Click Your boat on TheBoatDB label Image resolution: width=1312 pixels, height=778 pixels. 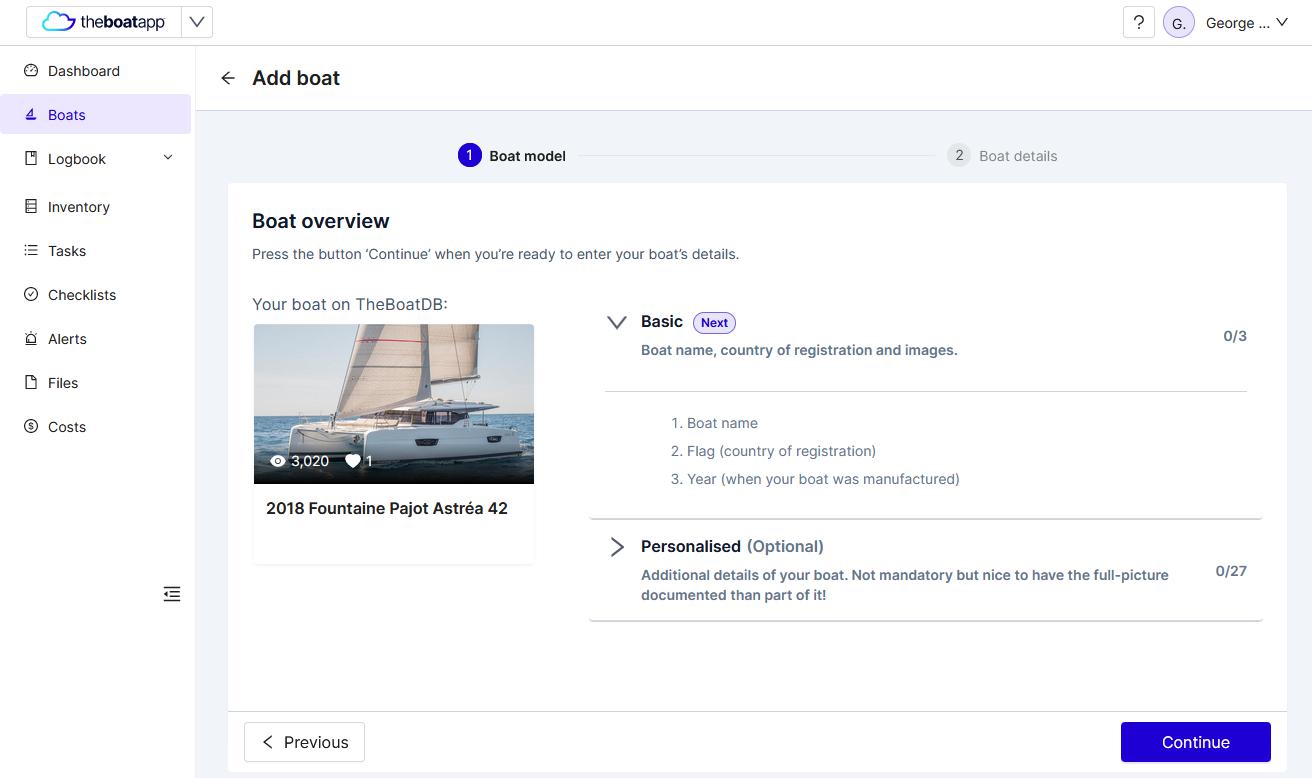point(350,304)
